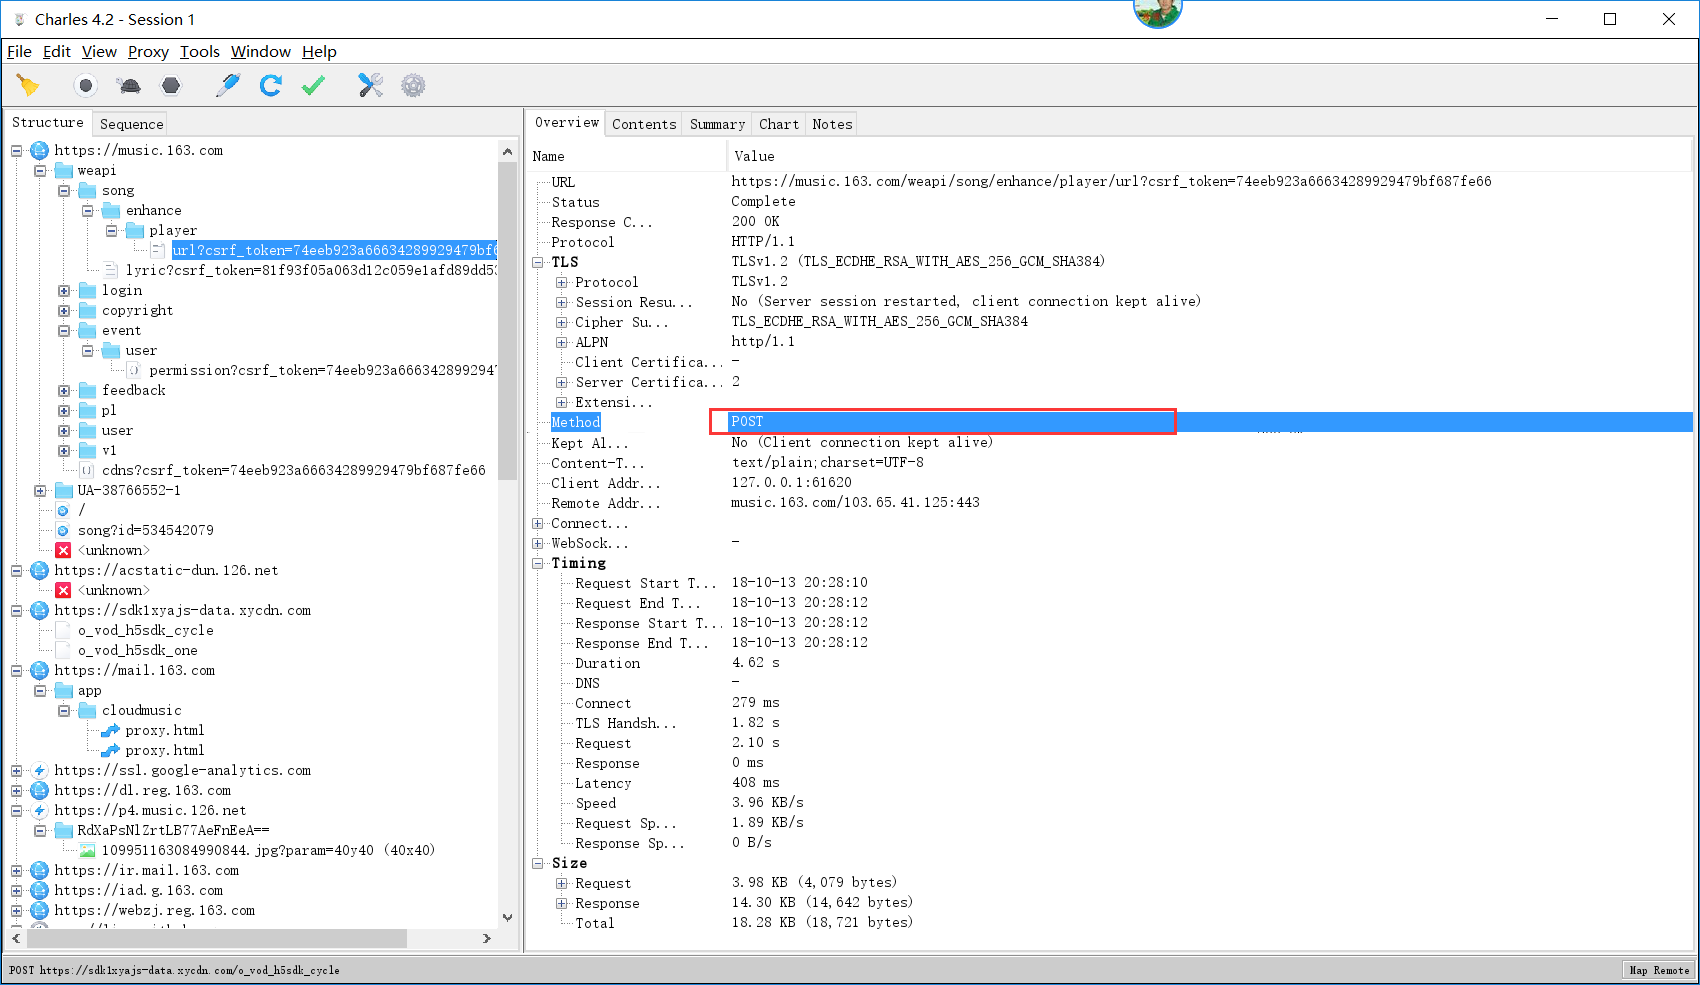
Task: Click the broom Clear Session toolbar icon
Action: pyautogui.click(x=28, y=86)
